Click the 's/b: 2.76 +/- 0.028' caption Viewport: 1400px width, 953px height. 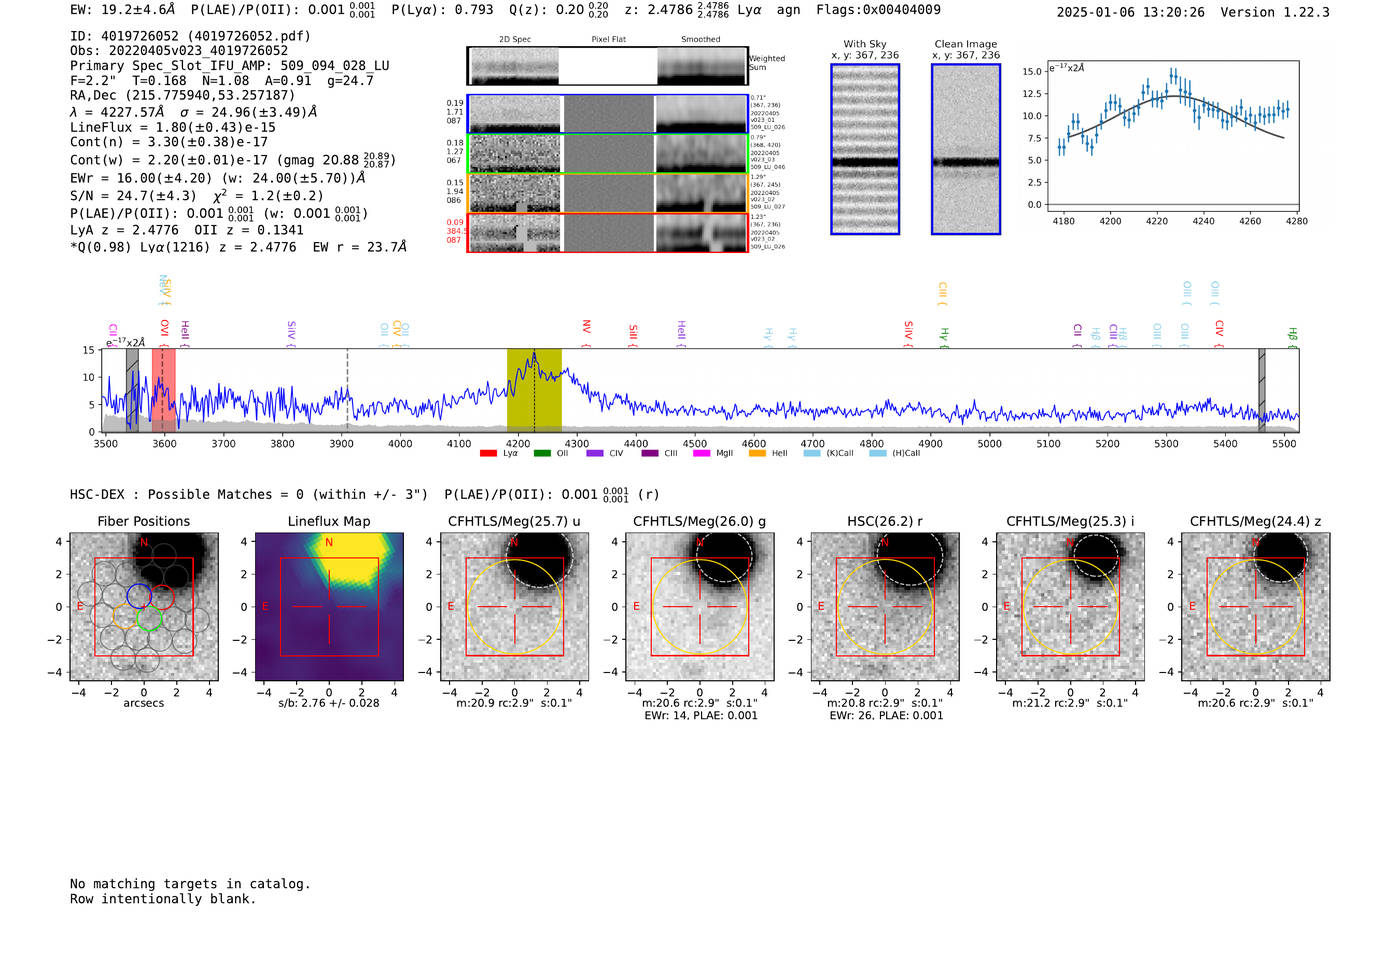[x=329, y=703]
